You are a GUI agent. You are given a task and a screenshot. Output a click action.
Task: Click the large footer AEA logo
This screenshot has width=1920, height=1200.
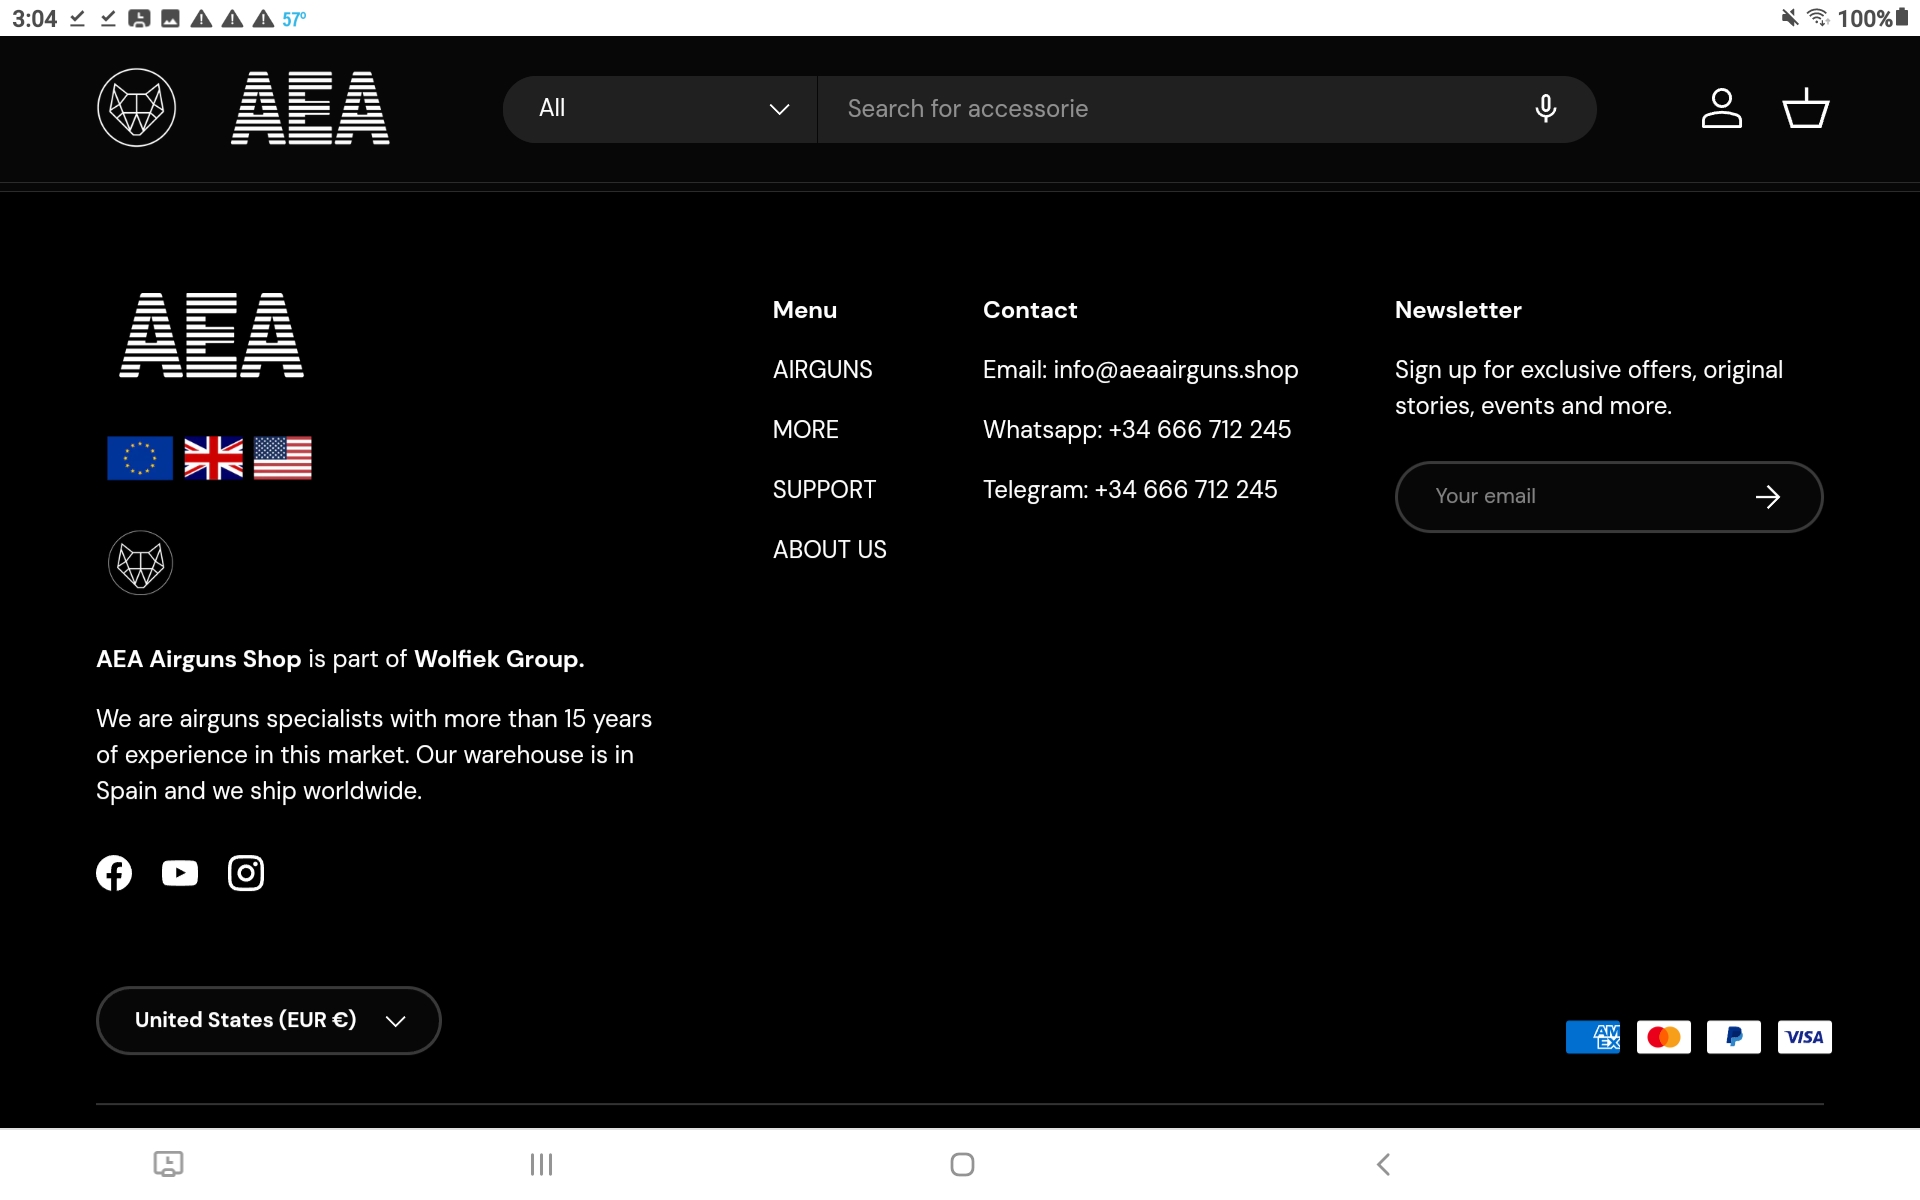[211, 335]
